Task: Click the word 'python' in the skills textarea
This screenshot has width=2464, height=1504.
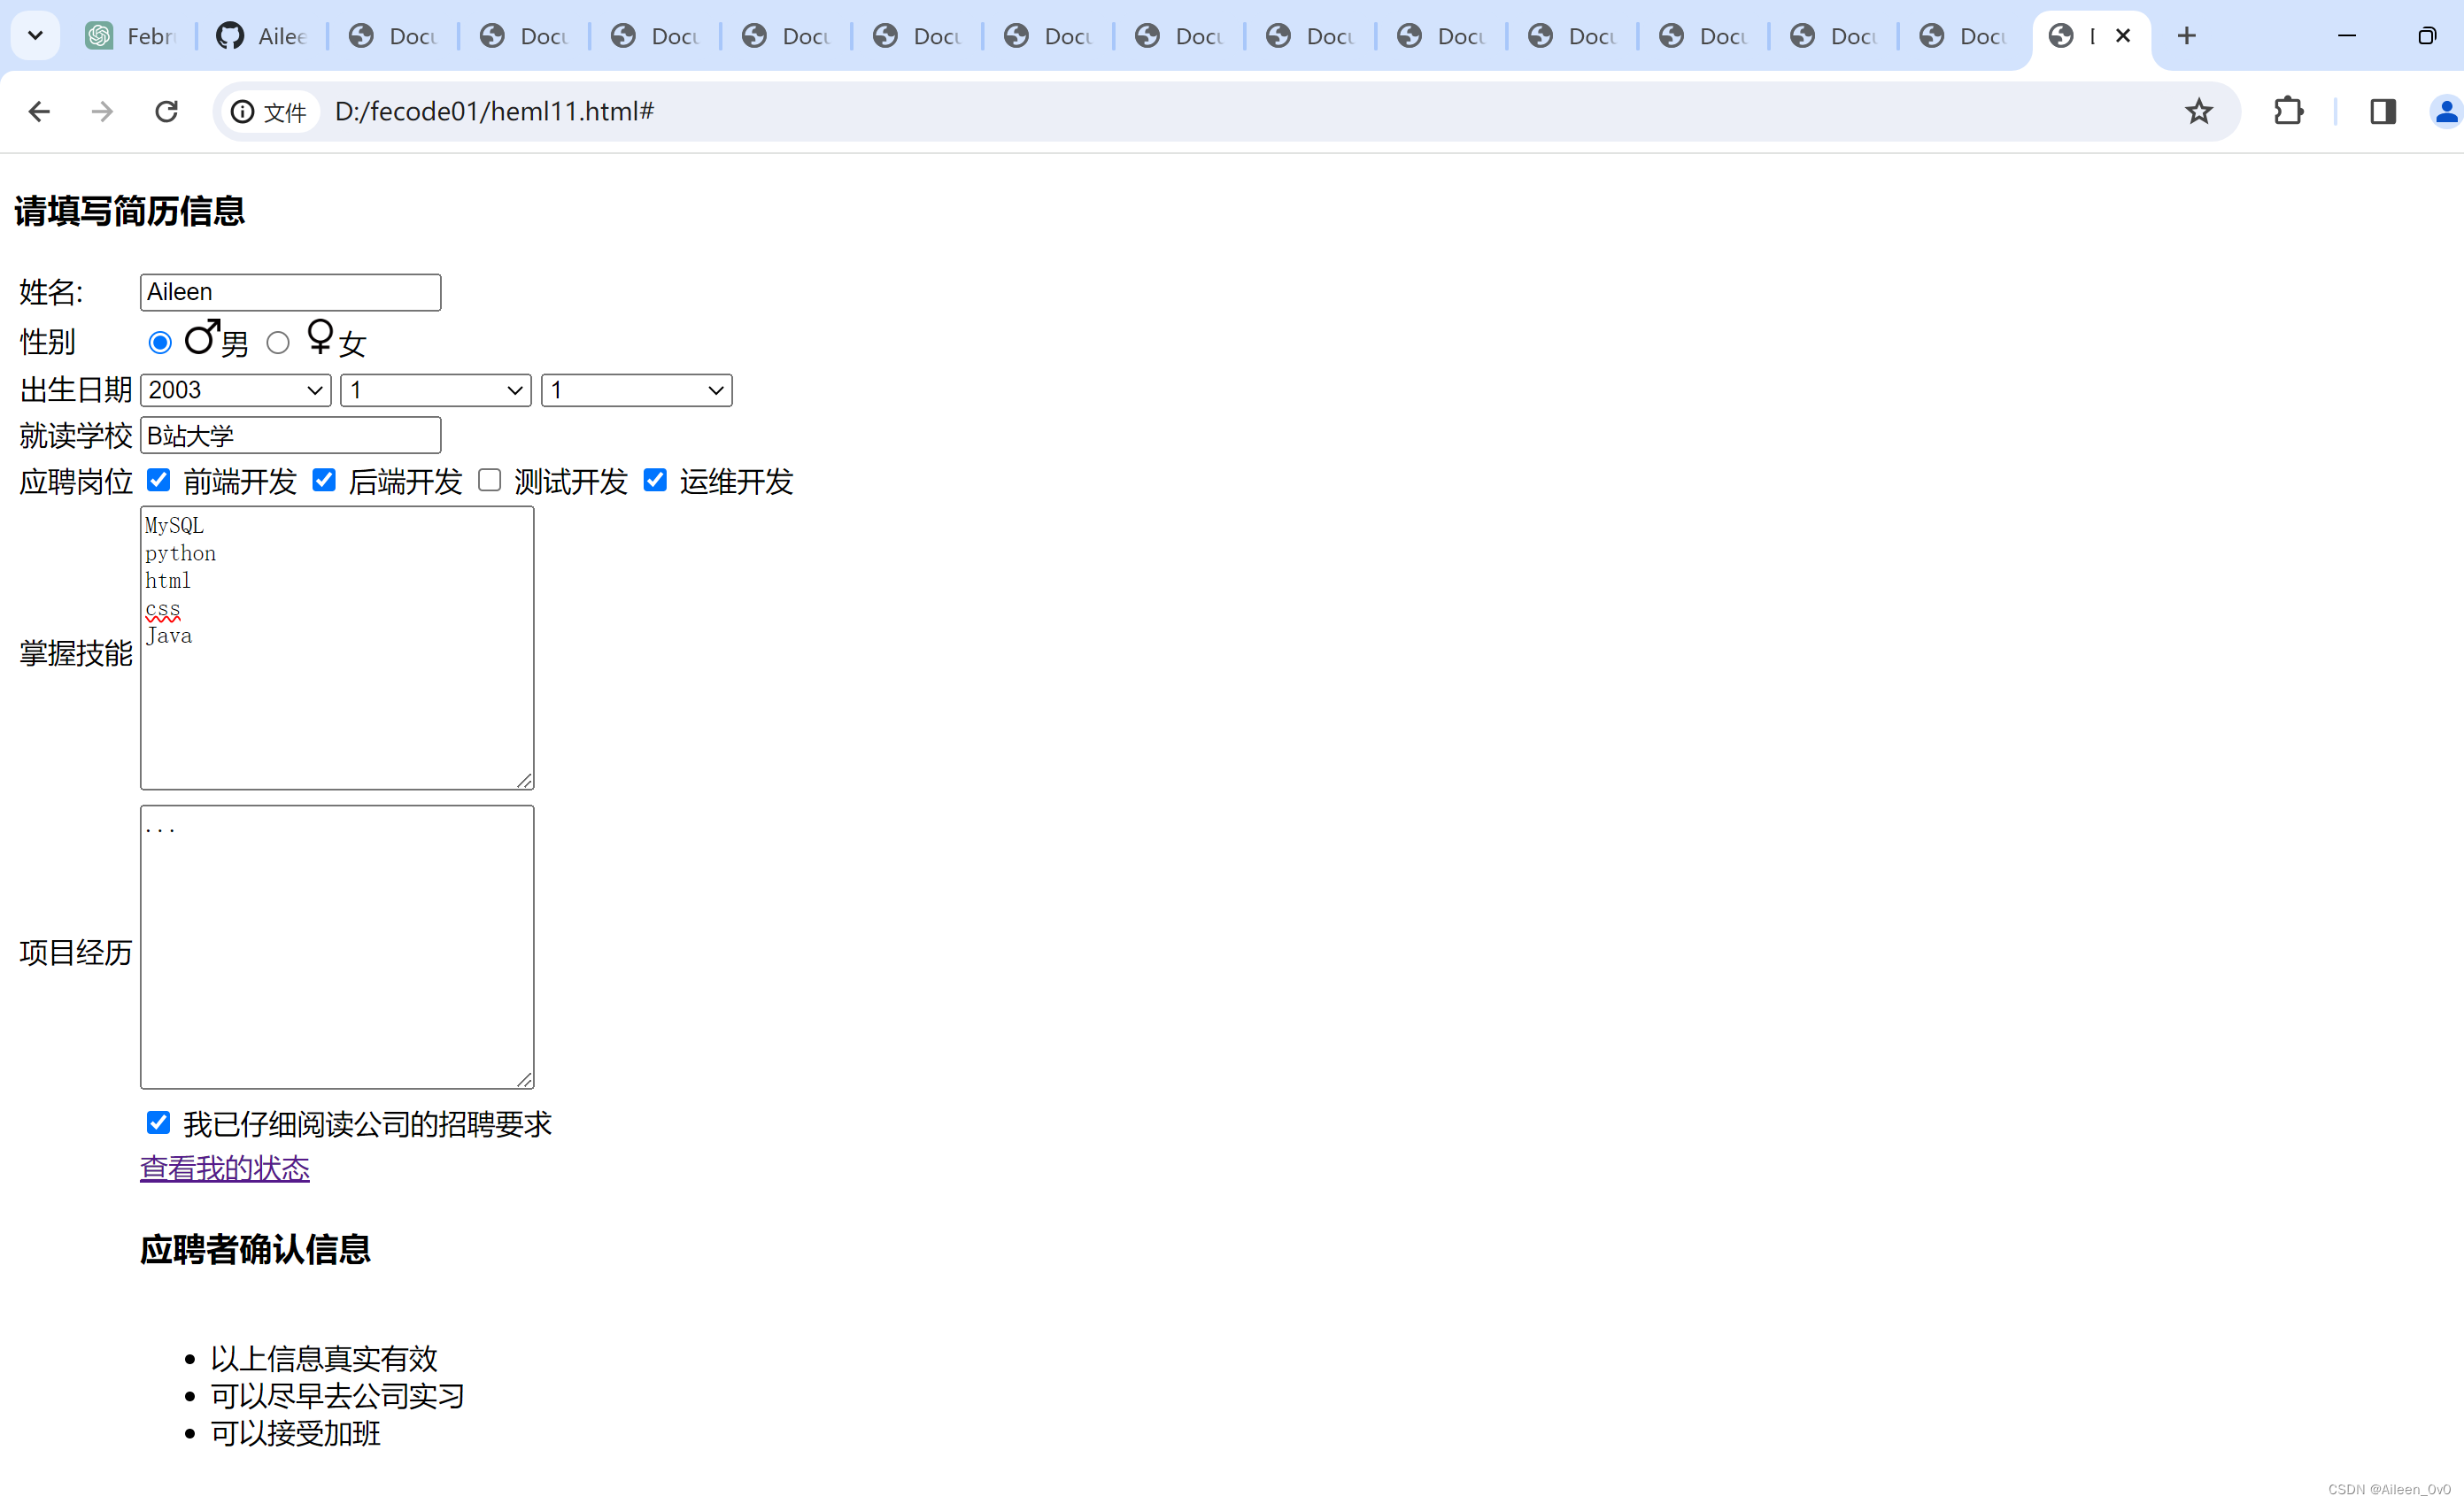Action: tap(181, 554)
